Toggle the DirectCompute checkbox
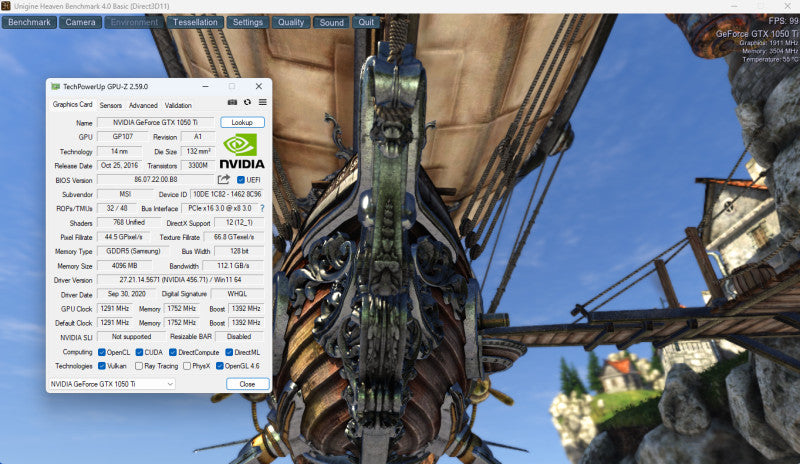This screenshot has width=800, height=464. tap(172, 352)
